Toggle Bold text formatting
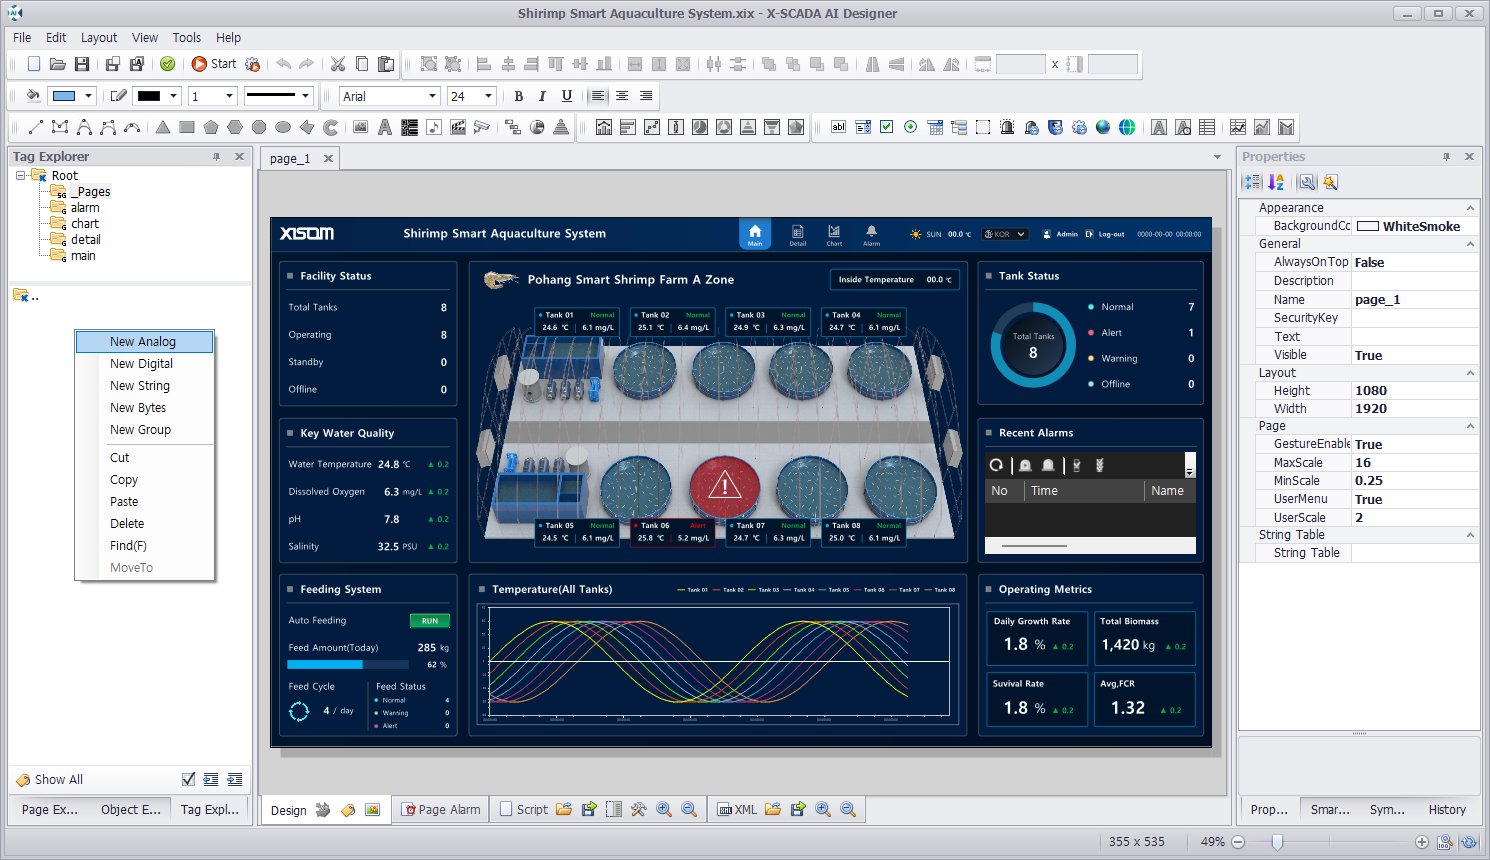The height and width of the screenshot is (860, 1490). 519,96
